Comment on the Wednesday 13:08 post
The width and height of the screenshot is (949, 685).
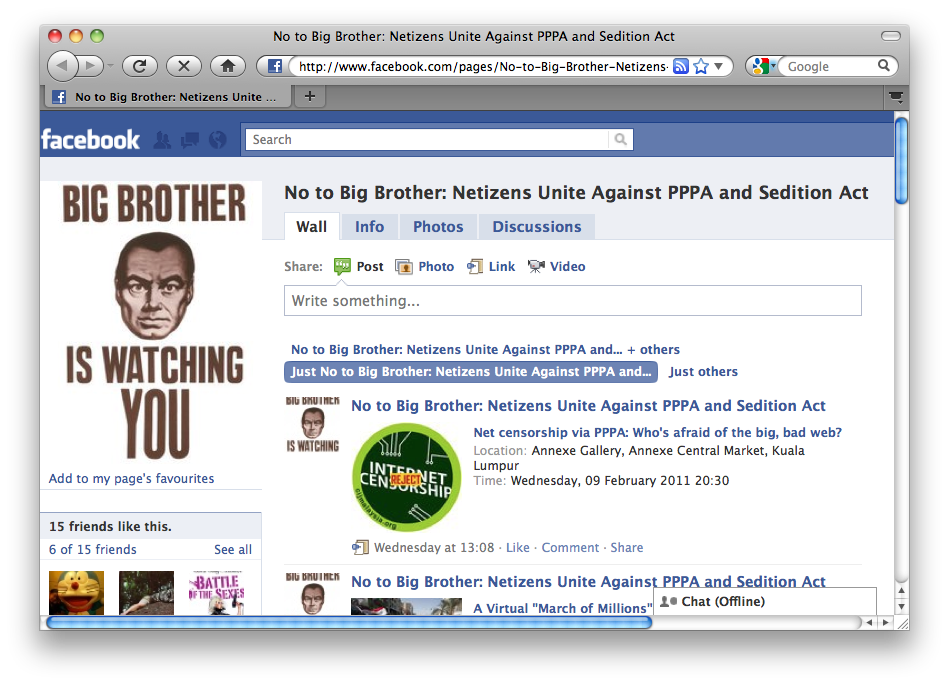click(570, 548)
